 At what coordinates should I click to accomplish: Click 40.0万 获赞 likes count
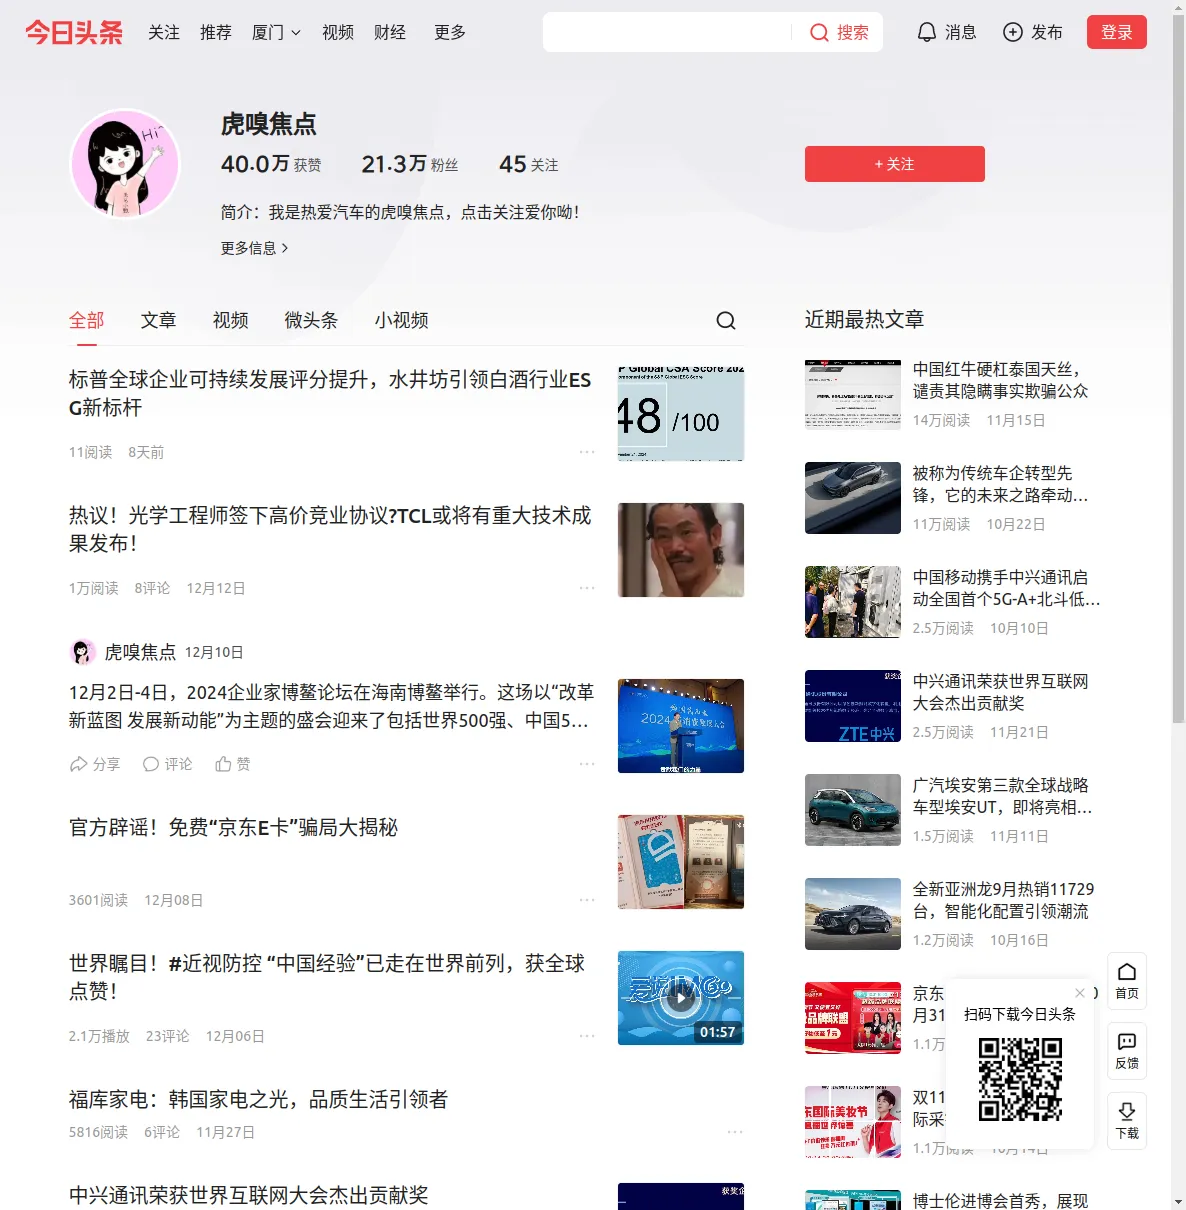click(x=271, y=164)
